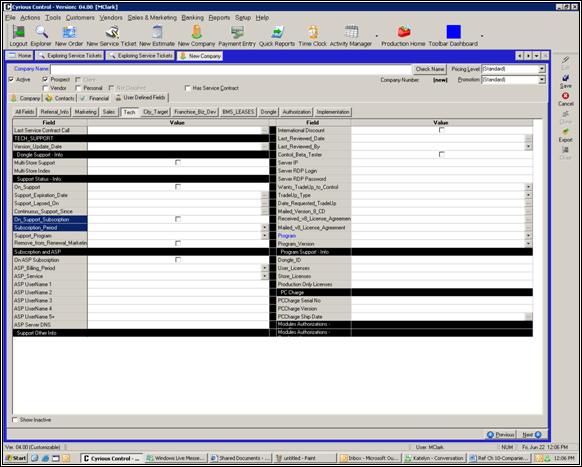Screen dimensions: 582x467
Task: Expand the Subscription_Period value dropdown
Action: pos(265,228)
